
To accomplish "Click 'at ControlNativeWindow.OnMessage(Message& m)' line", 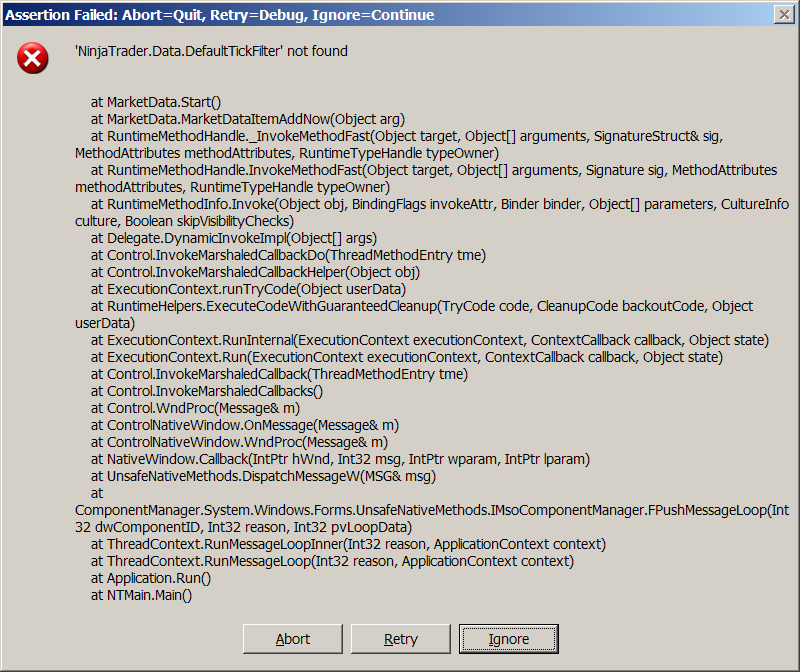I will pos(245,425).
